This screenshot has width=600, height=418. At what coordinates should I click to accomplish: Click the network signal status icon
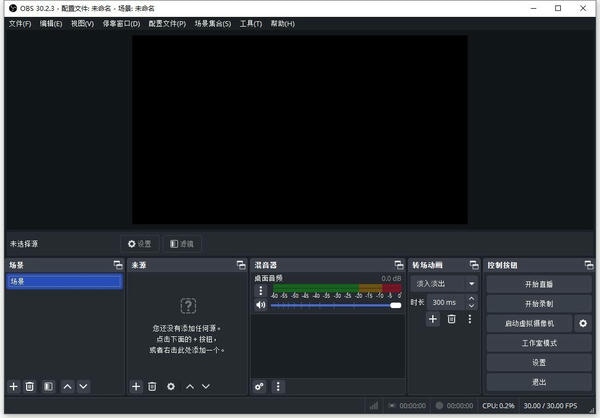point(374,405)
